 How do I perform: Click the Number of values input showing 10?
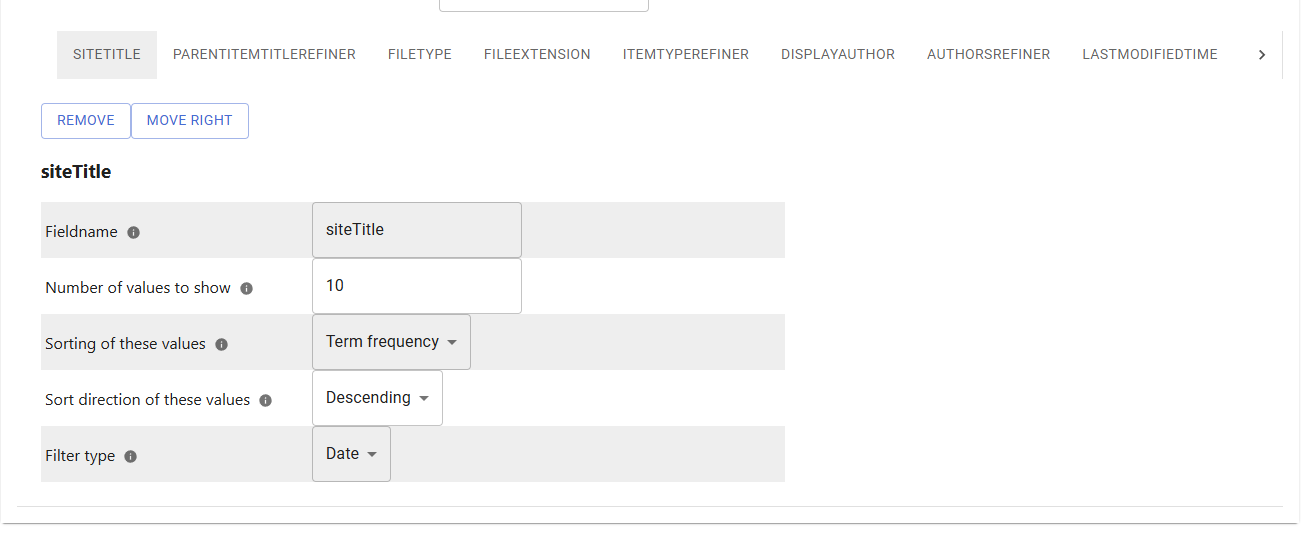coord(417,286)
